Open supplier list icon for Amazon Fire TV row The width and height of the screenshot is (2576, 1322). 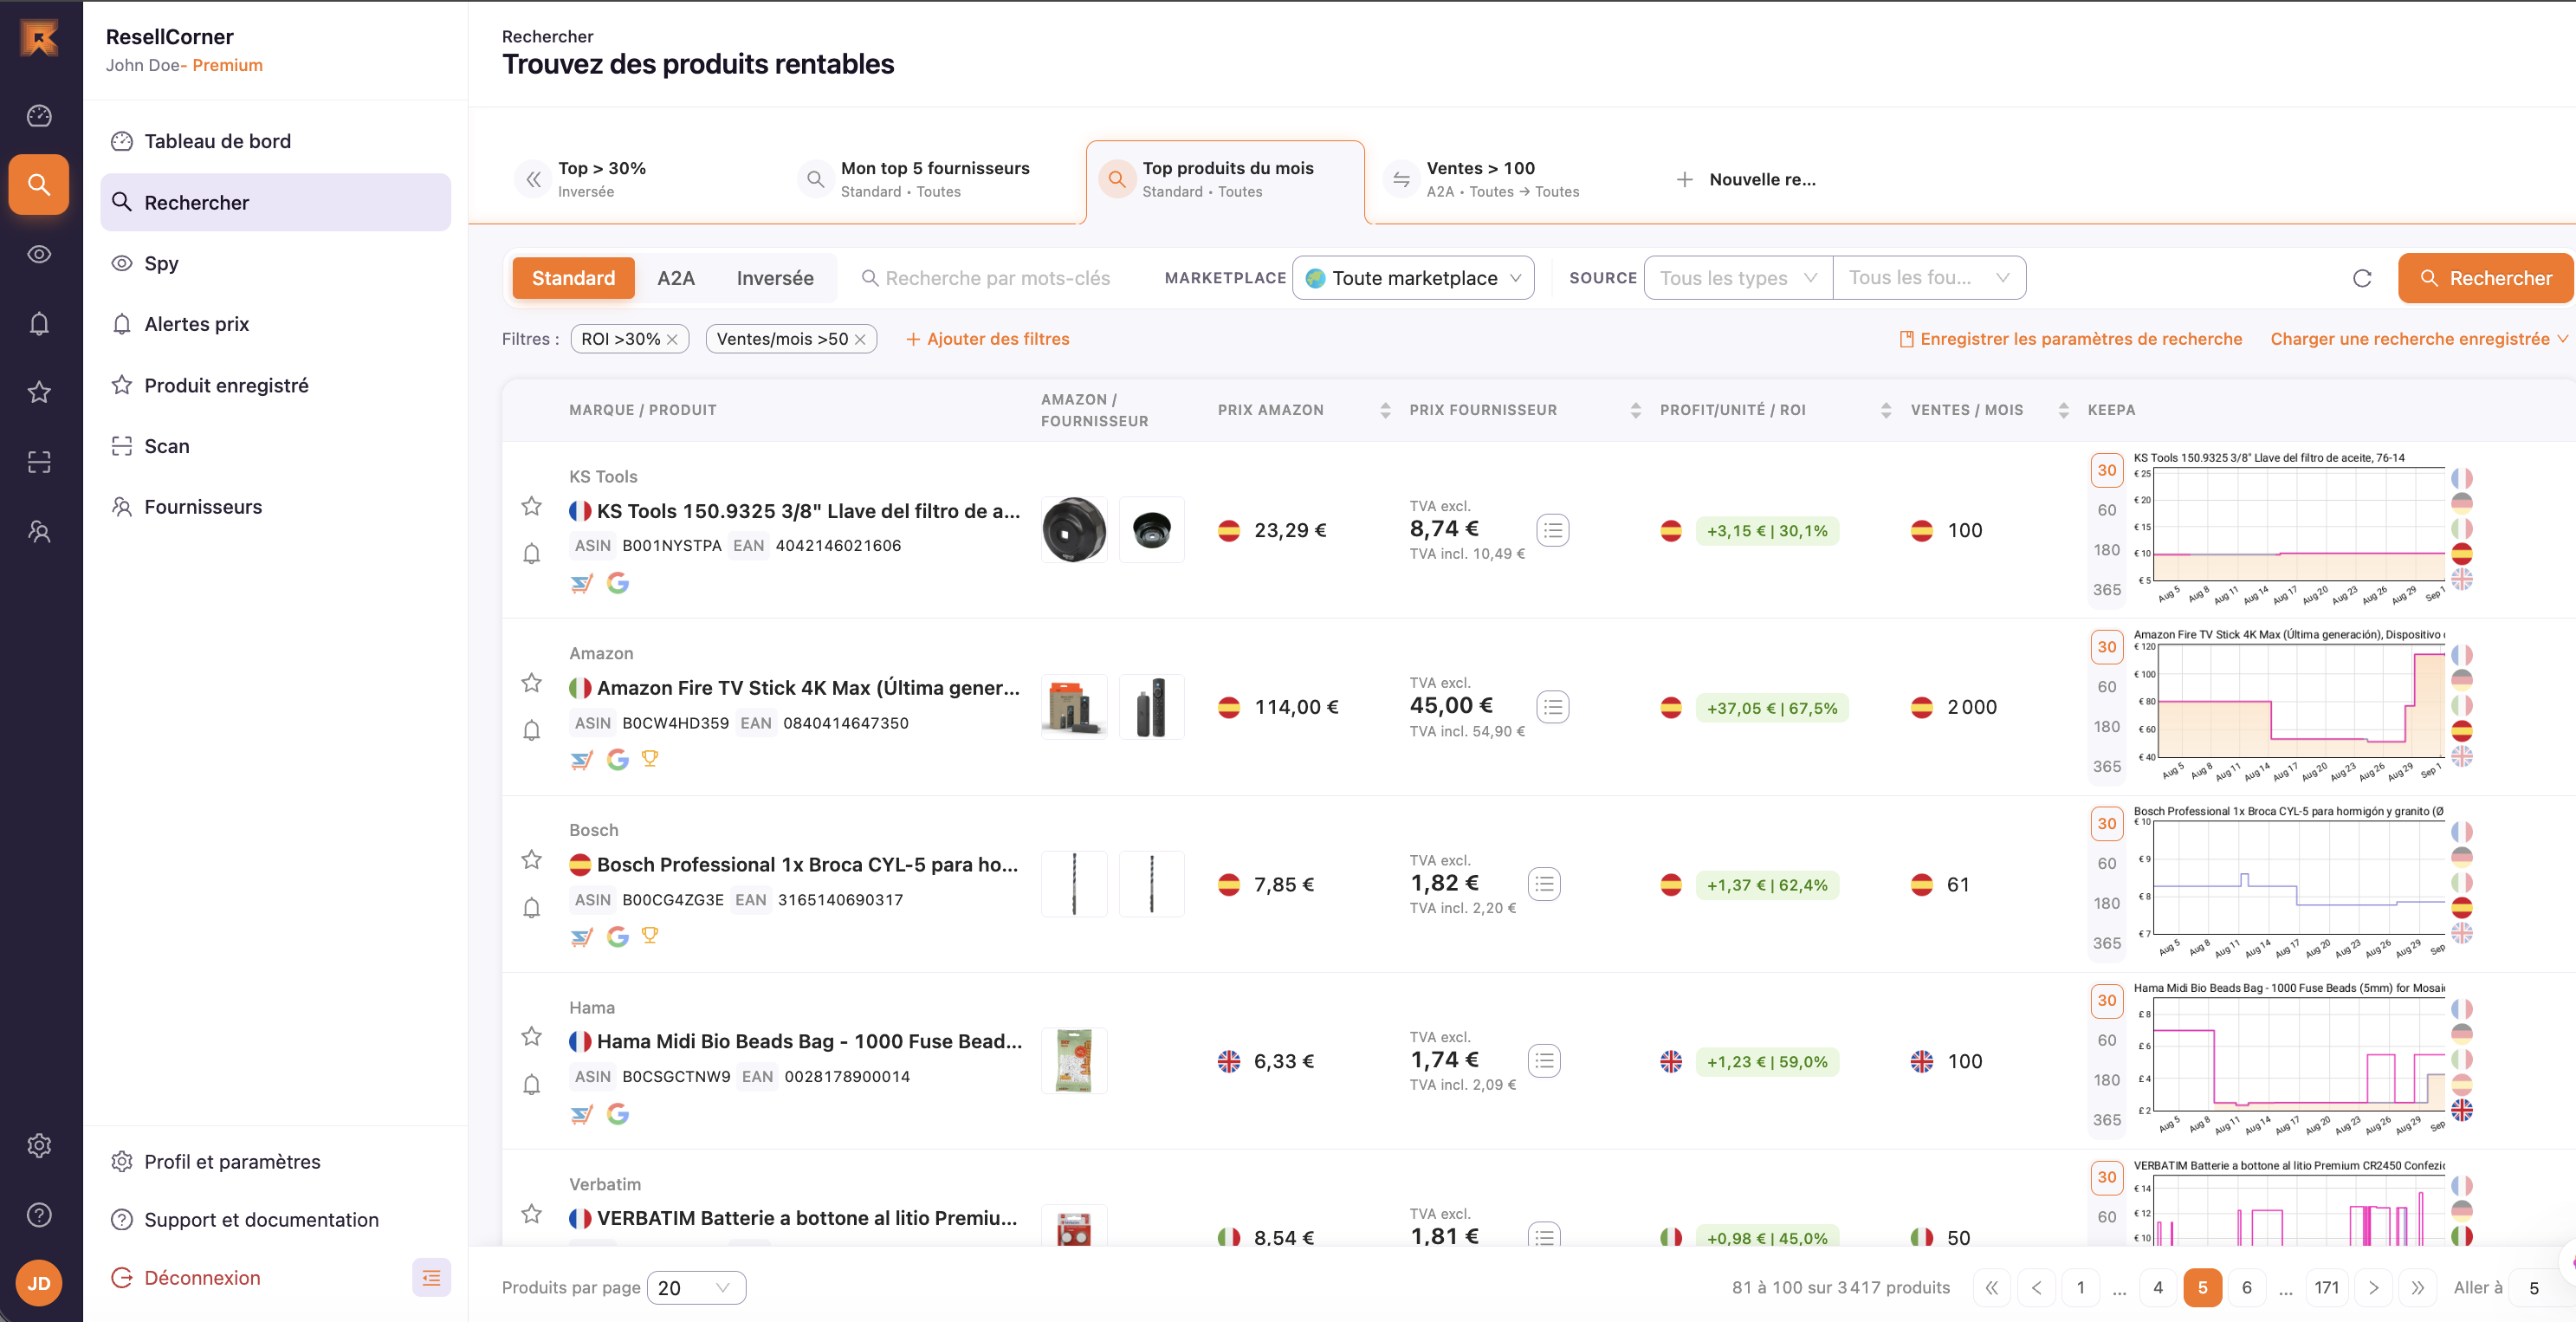click(x=1553, y=707)
